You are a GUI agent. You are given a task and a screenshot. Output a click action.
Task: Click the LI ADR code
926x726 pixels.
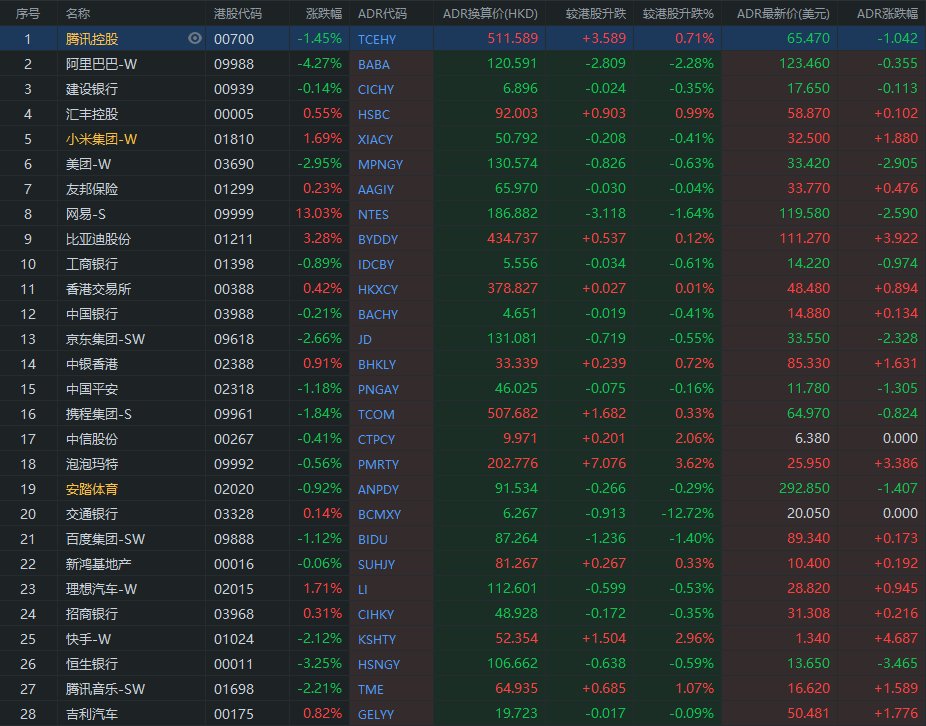click(362, 590)
